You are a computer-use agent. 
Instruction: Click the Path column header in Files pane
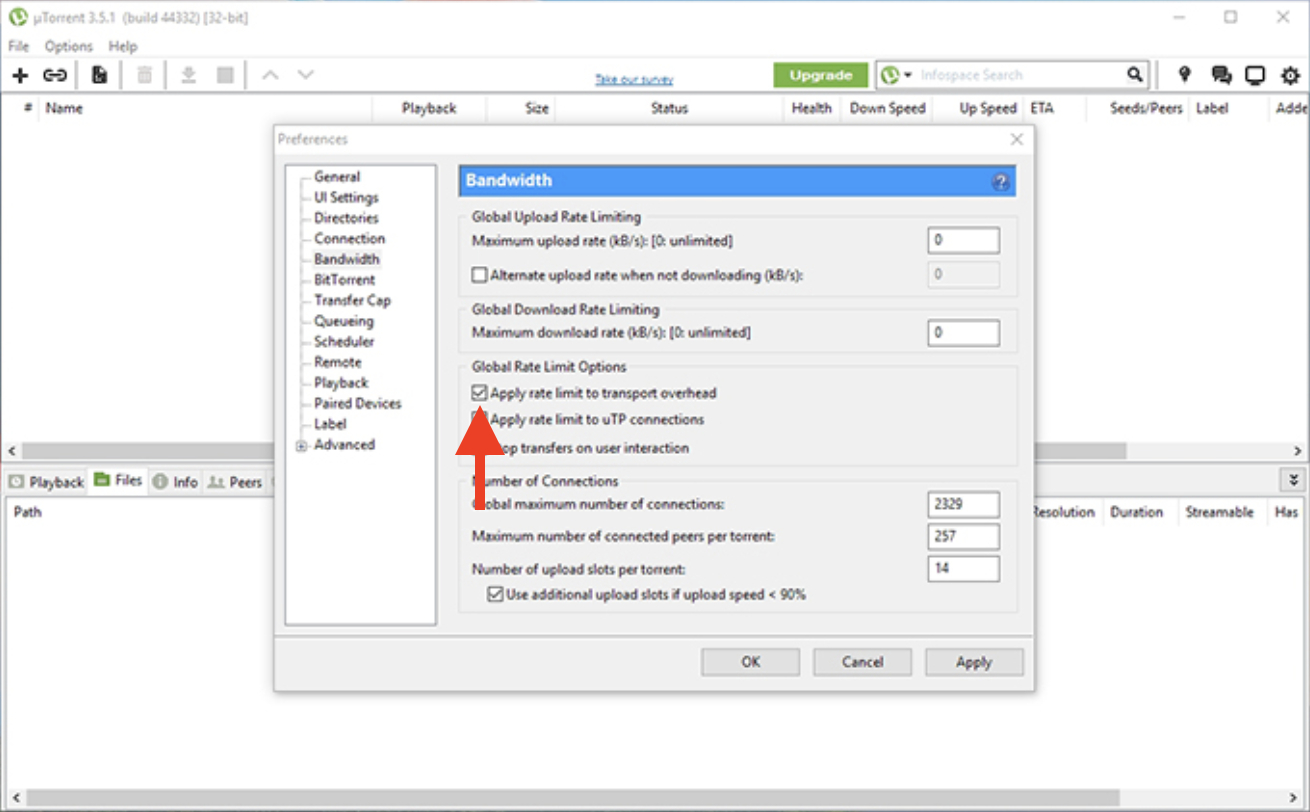[x=28, y=512]
